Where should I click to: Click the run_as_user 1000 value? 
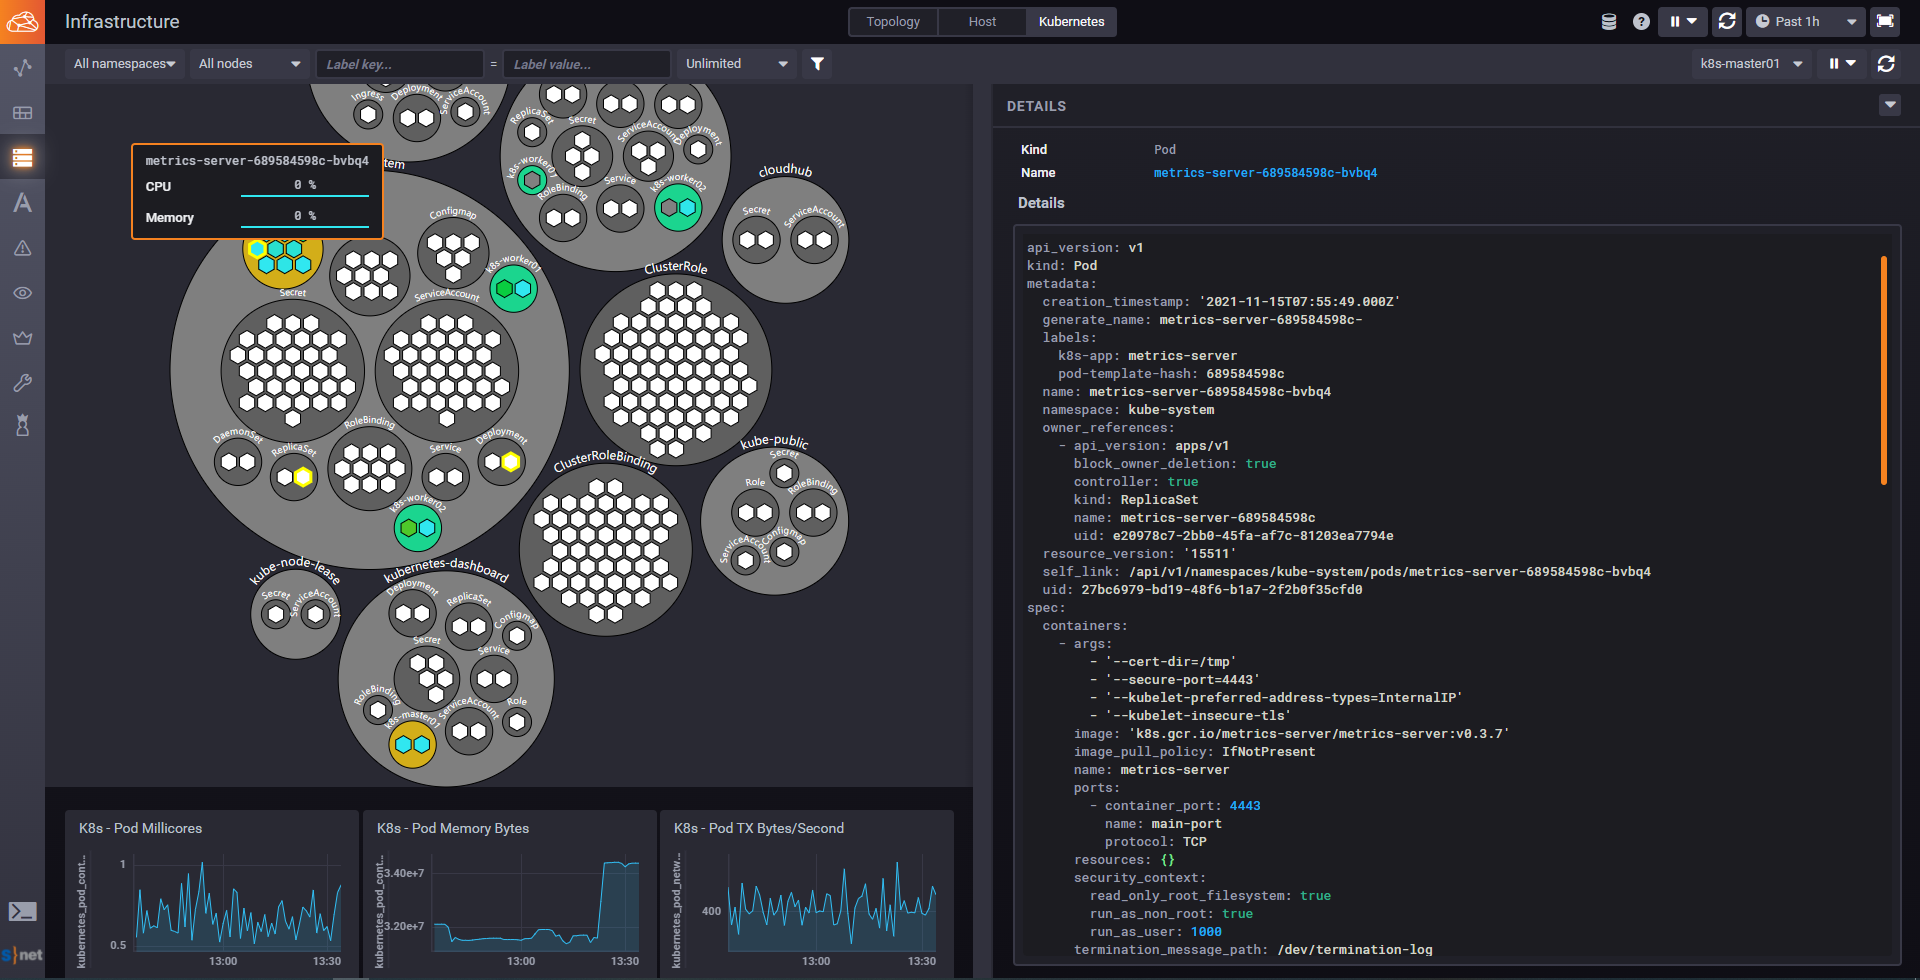1206,932
